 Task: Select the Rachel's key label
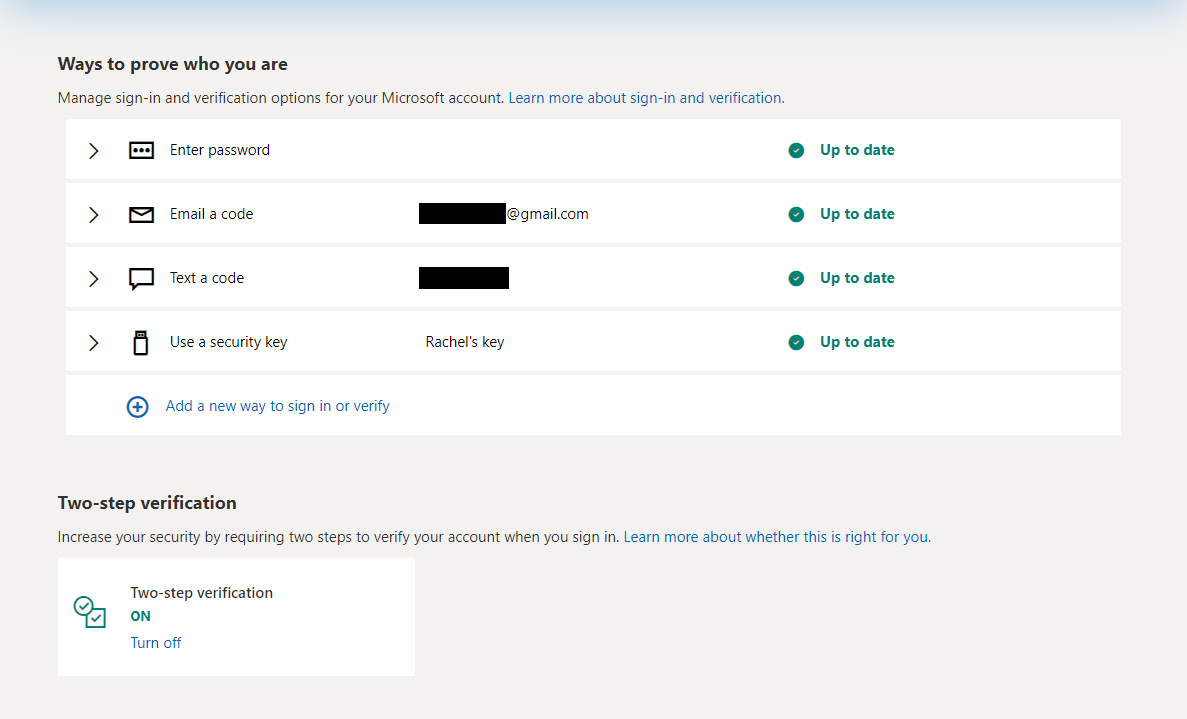[464, 341]
